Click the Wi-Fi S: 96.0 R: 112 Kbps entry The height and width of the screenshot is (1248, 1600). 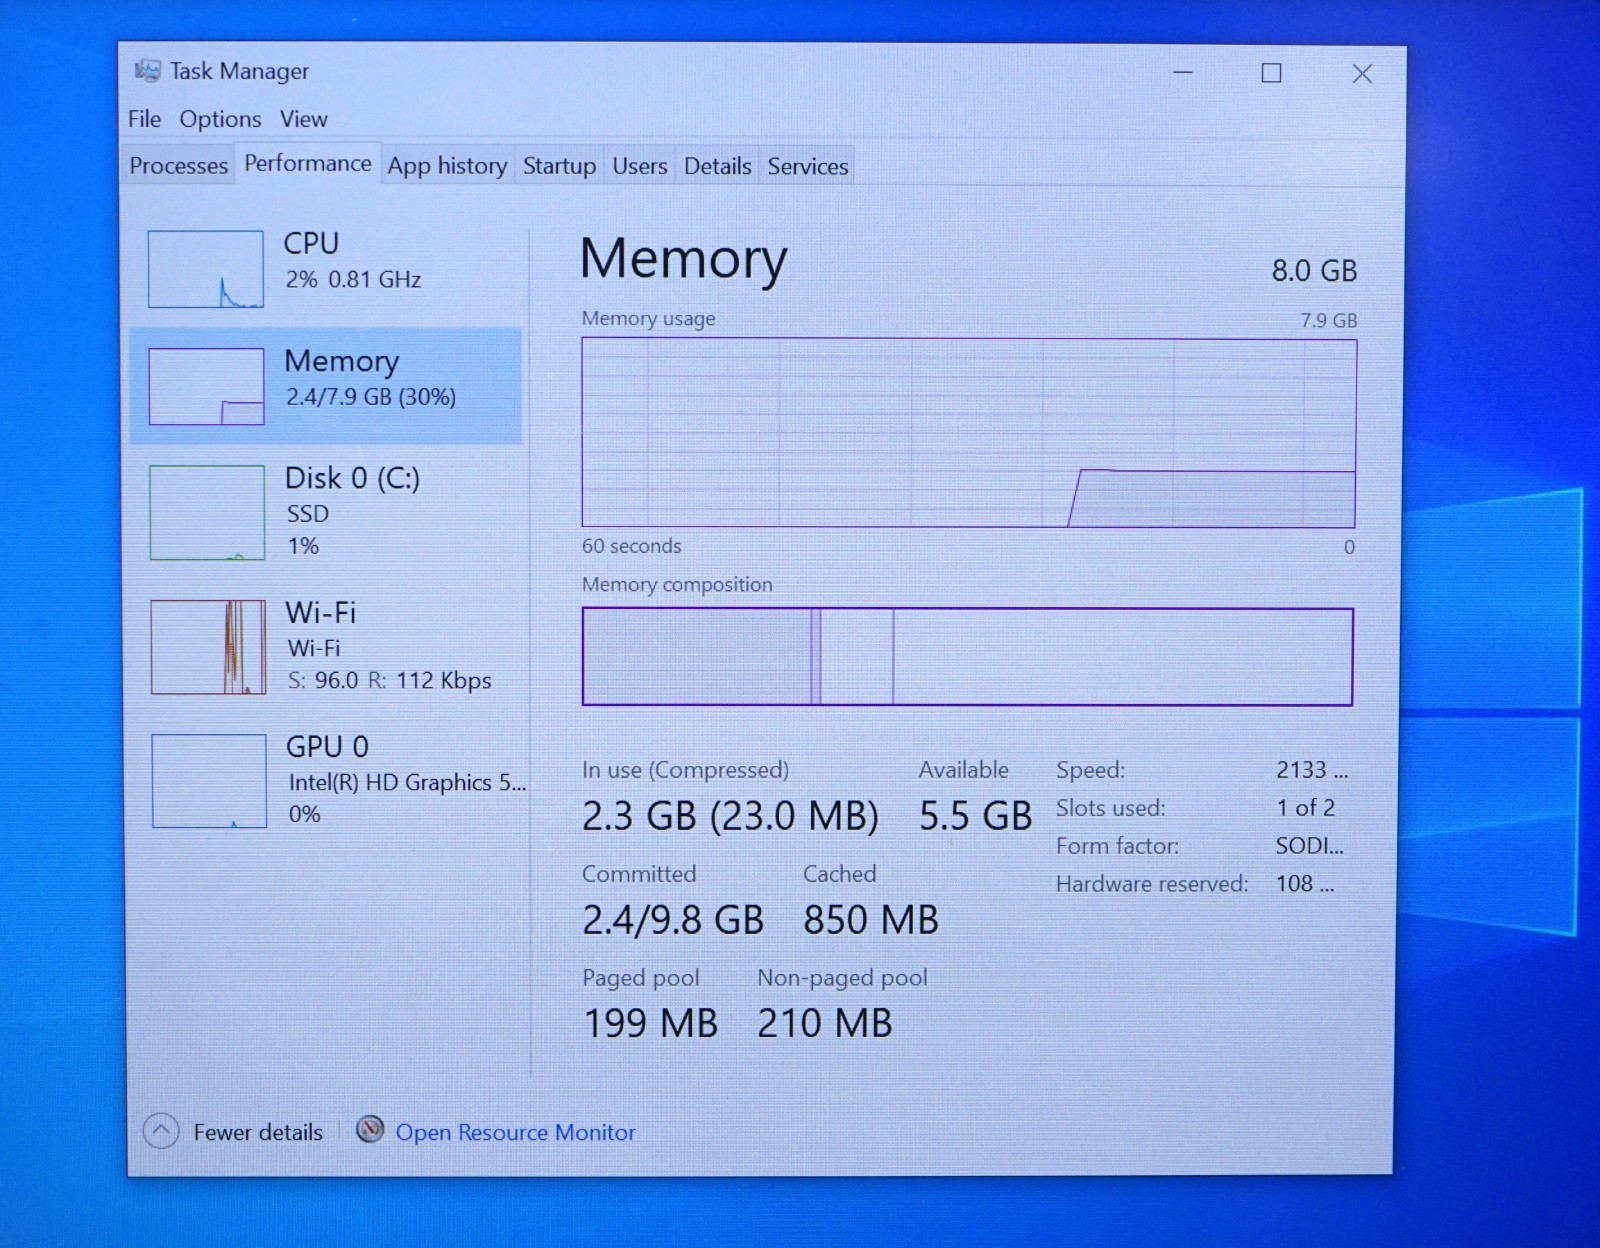[x=326, y=646]
